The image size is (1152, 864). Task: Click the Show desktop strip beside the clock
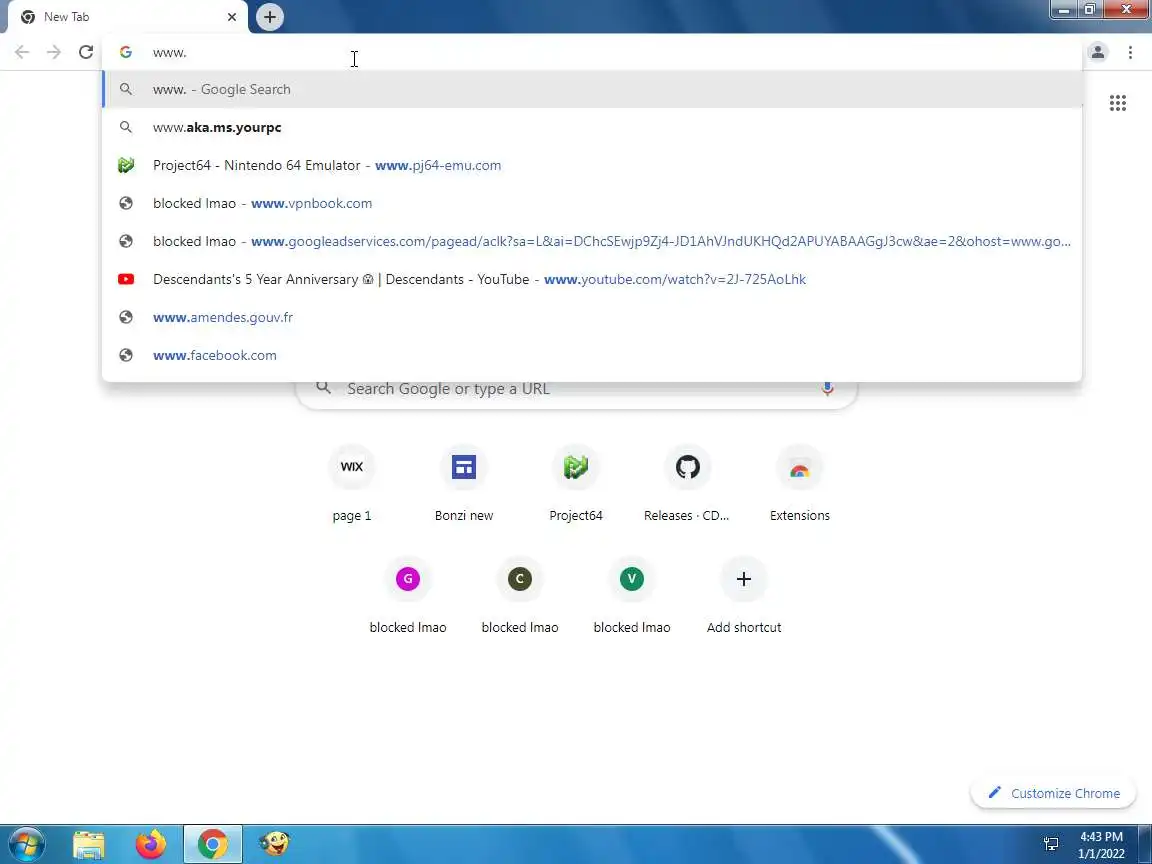pyautogui.click(x=1145, y=844)
